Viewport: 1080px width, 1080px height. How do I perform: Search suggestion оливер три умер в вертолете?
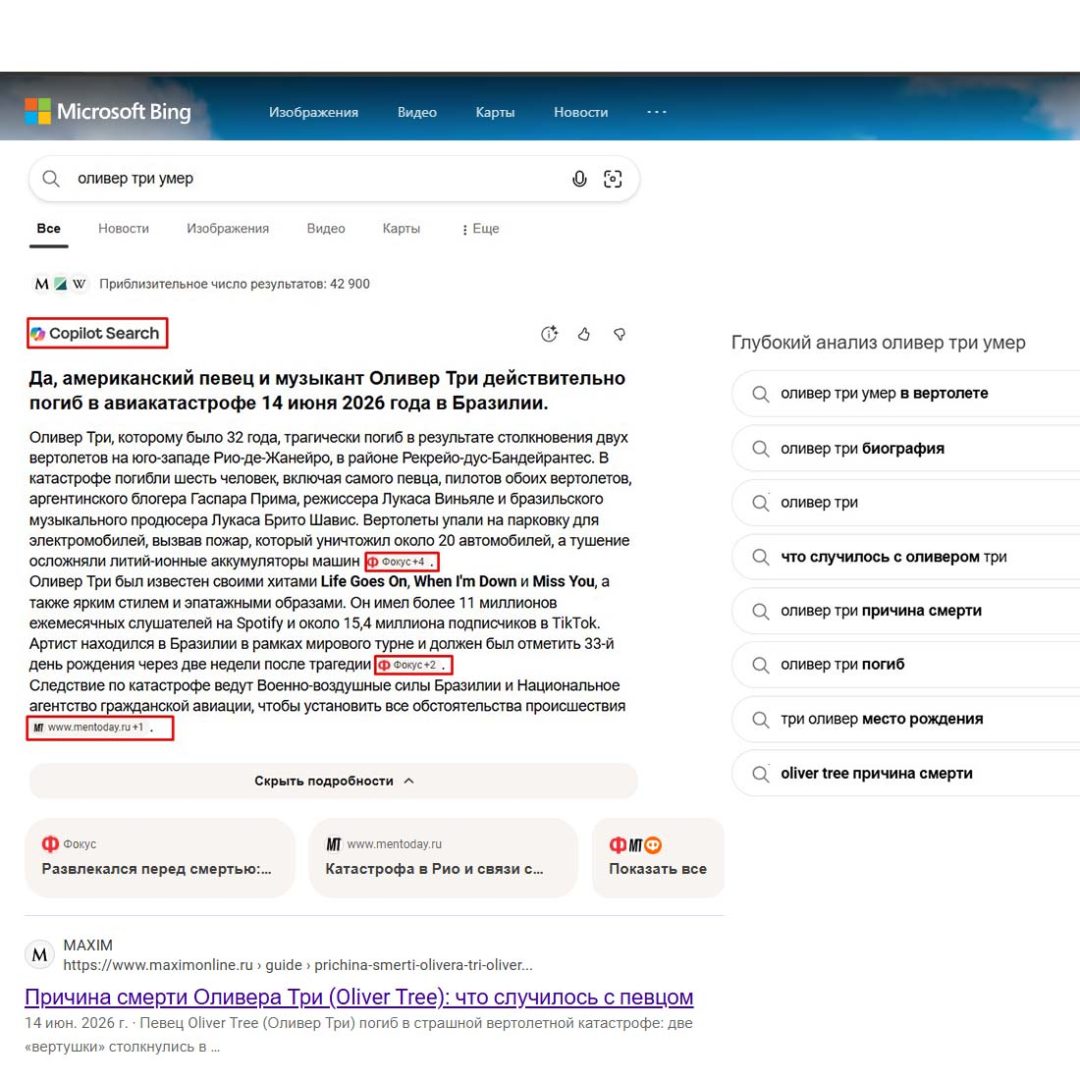coord(906,393)
